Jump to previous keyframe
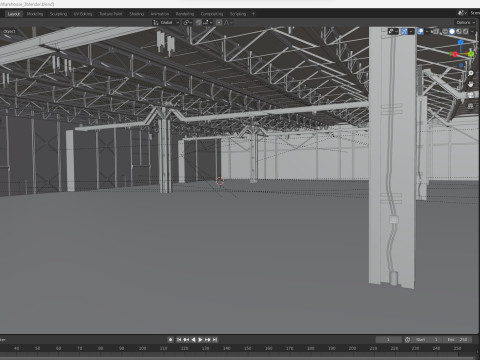Viewport: 480px width, 360px height. click(x=186, y=340)
